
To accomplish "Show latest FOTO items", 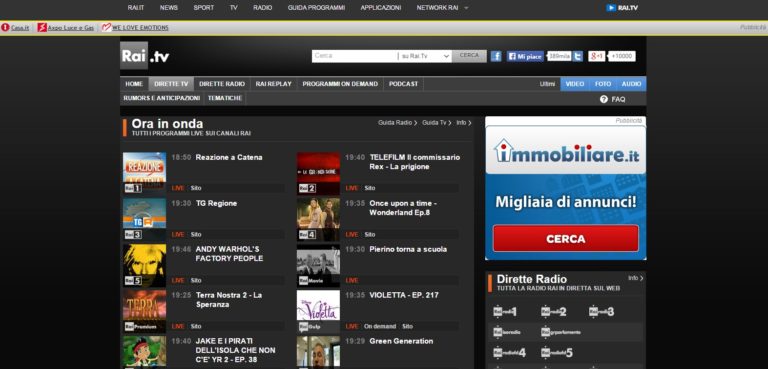I will 603,84.
